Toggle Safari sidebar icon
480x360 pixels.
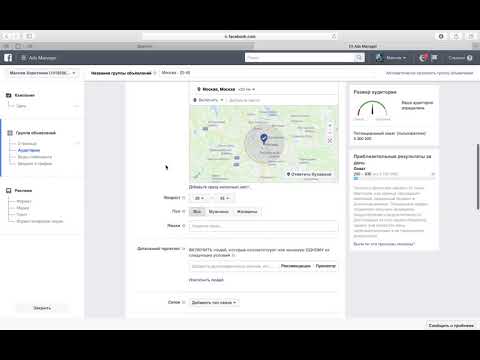tap(29, 36)
